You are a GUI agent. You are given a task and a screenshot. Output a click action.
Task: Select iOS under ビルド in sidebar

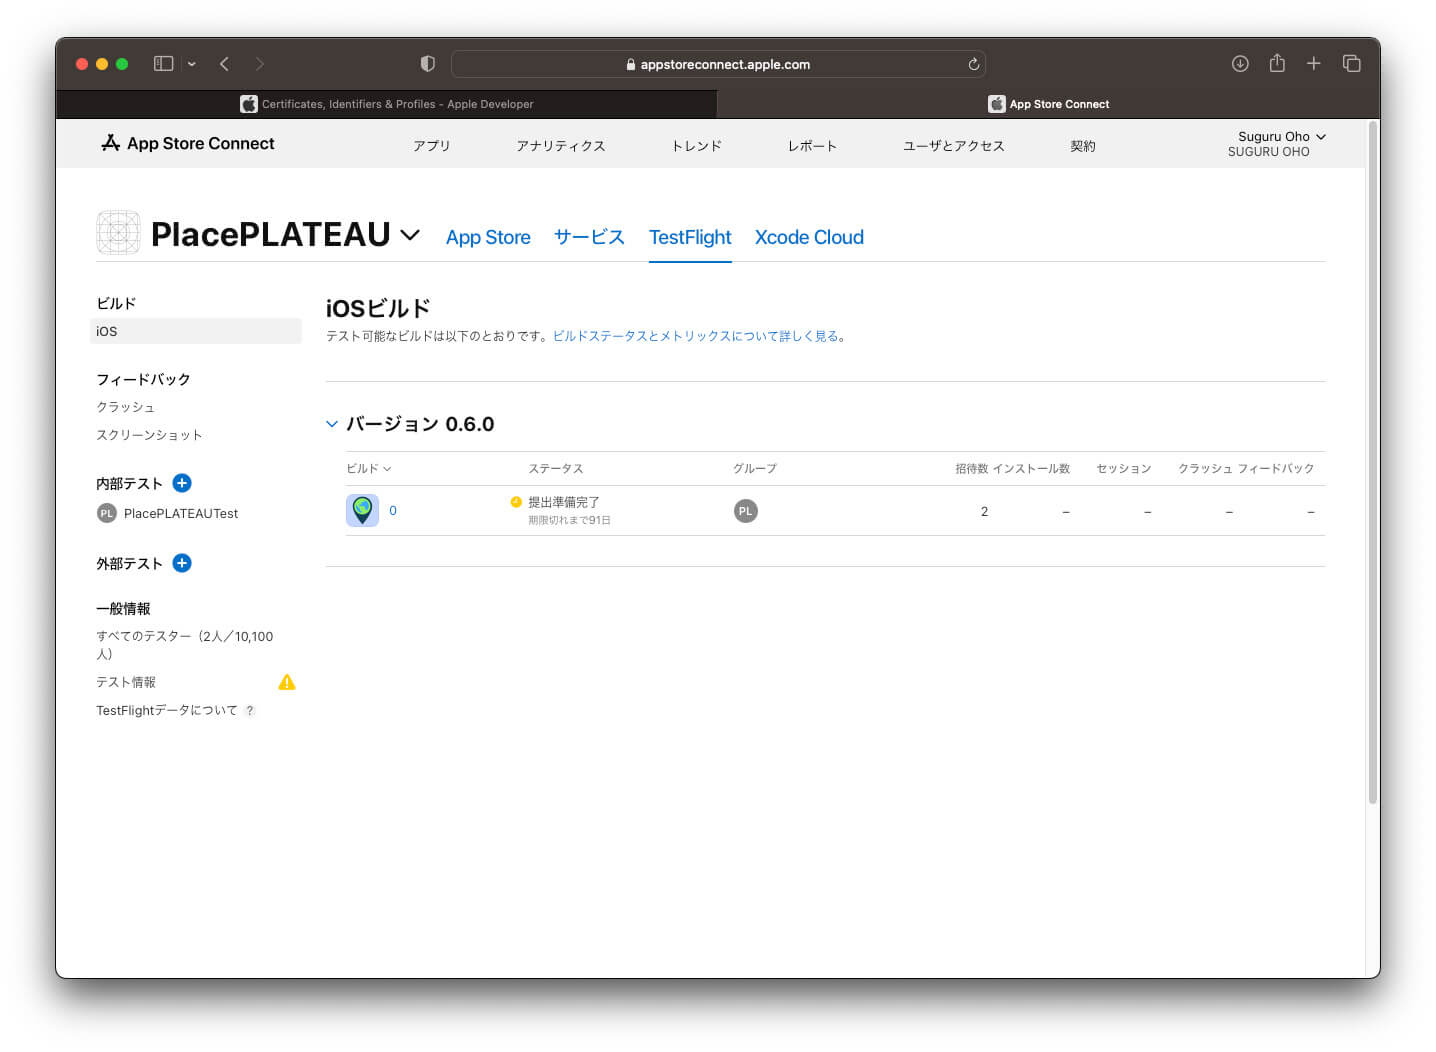[x=195, y=331]
